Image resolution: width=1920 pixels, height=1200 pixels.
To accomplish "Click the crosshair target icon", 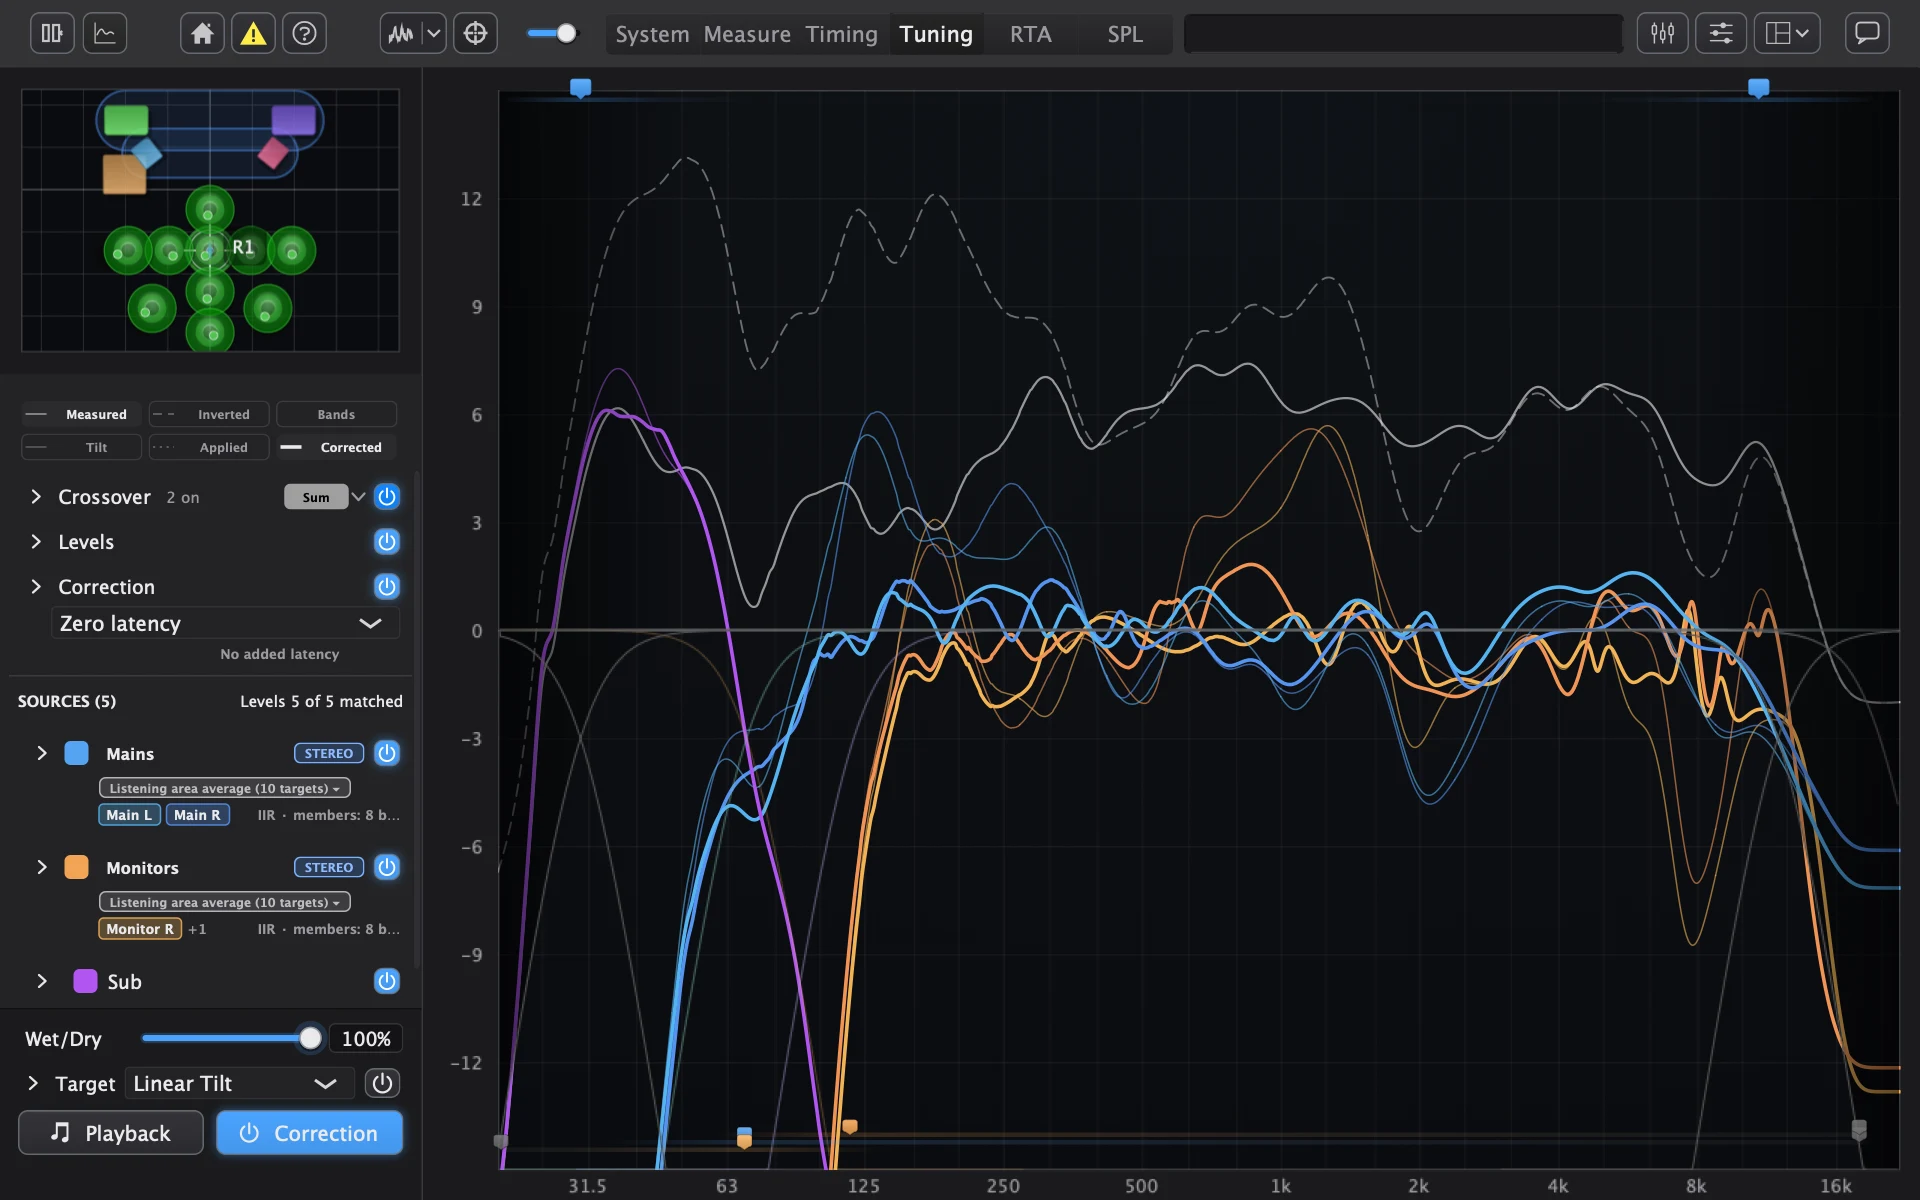I will (x=475, y=34).
